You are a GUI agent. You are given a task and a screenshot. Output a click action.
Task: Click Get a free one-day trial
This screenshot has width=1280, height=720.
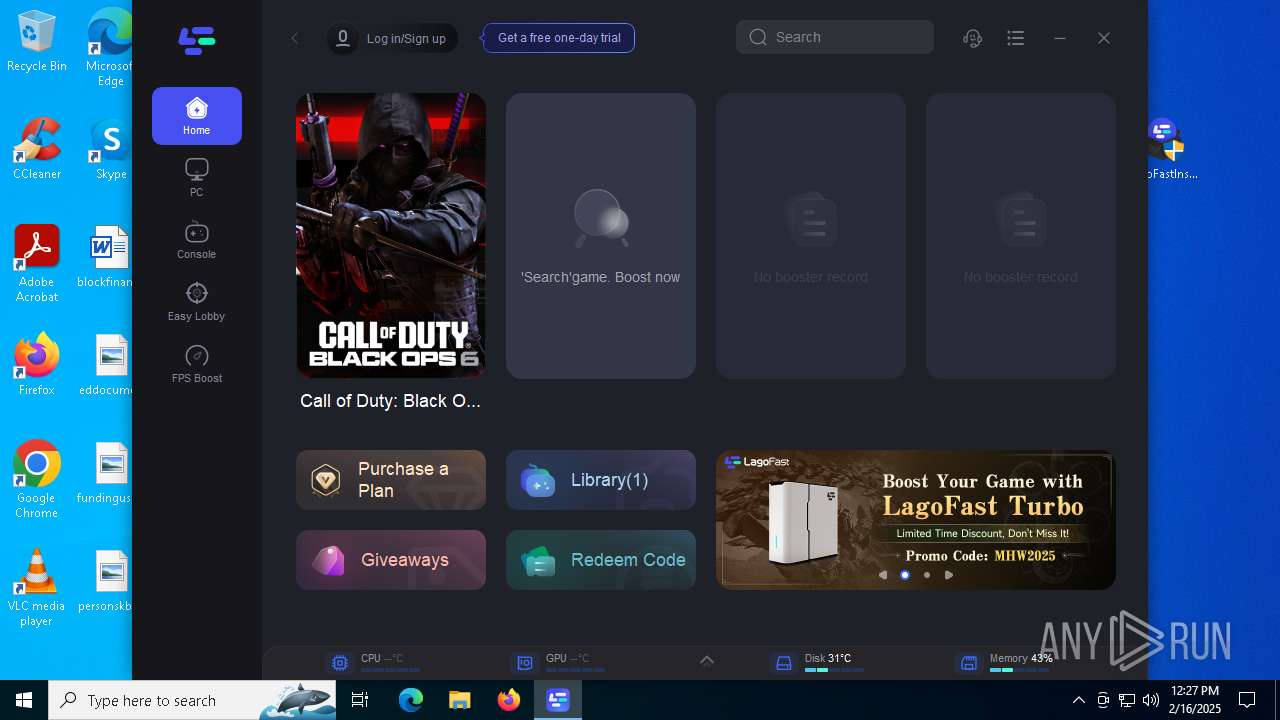(559, 38)
